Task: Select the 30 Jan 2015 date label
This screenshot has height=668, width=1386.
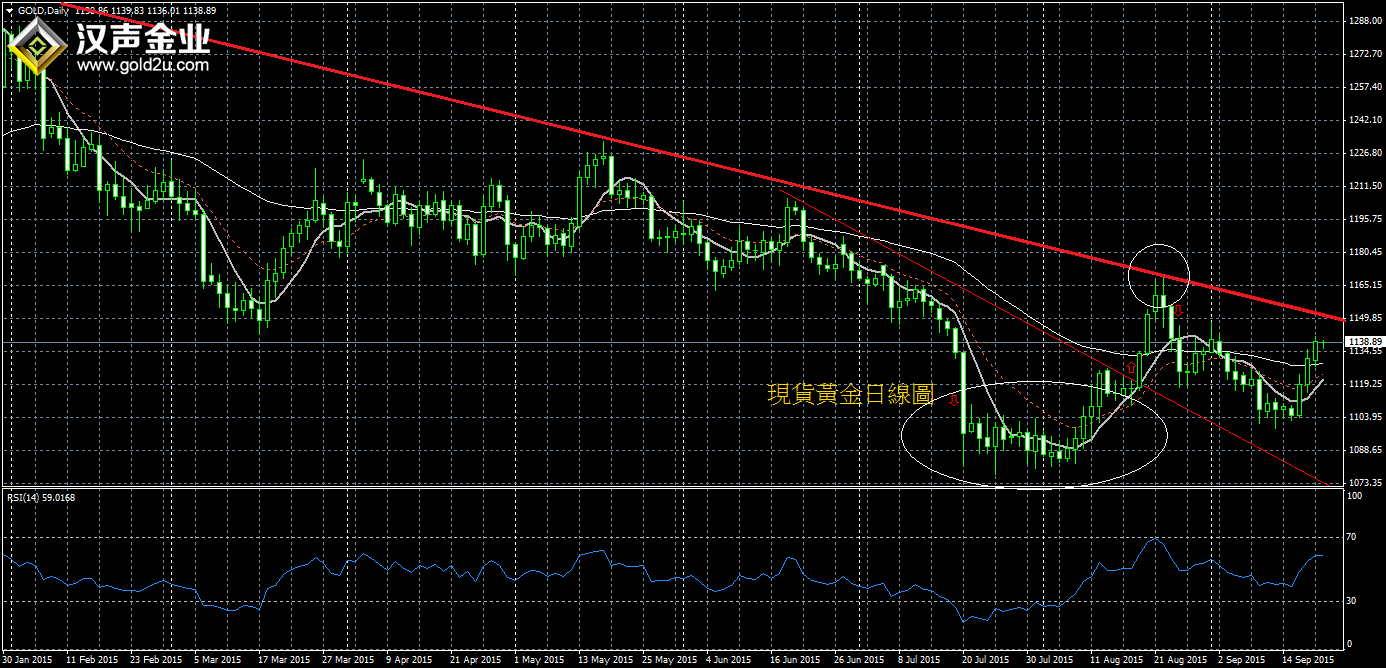Action: [28, 660]
